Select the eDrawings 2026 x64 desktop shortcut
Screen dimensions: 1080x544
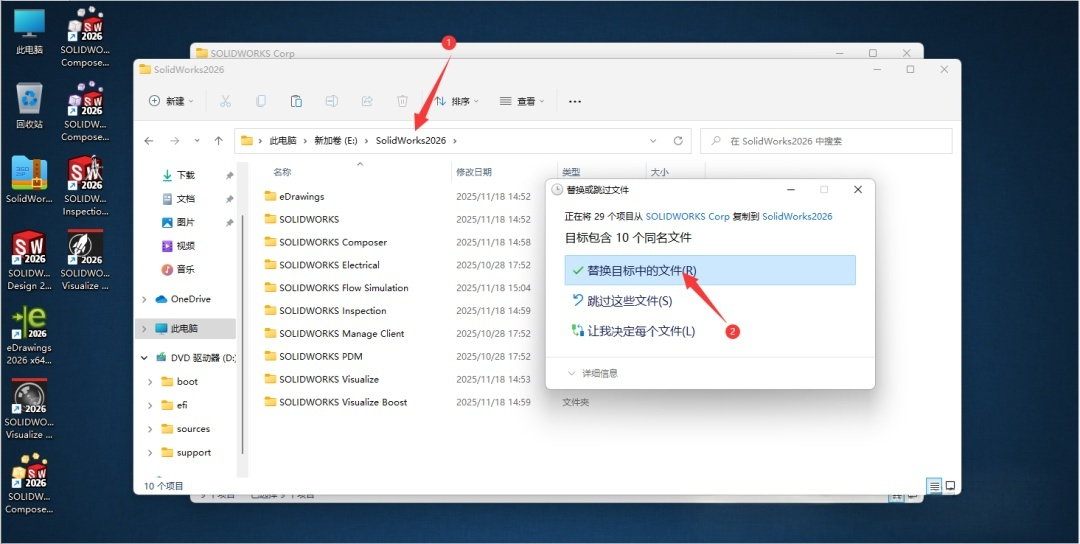click(29, 335)
